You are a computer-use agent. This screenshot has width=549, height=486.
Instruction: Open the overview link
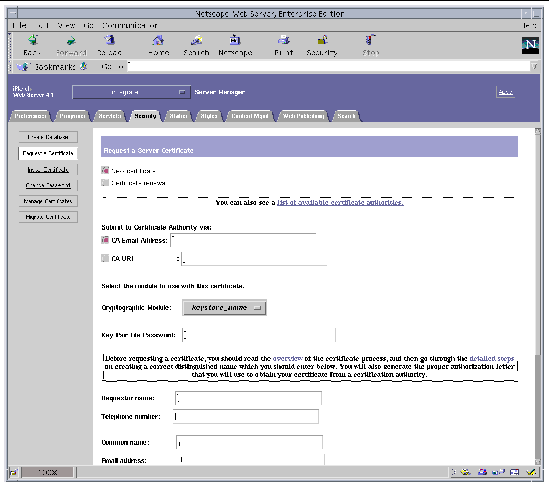pos(287,359)
